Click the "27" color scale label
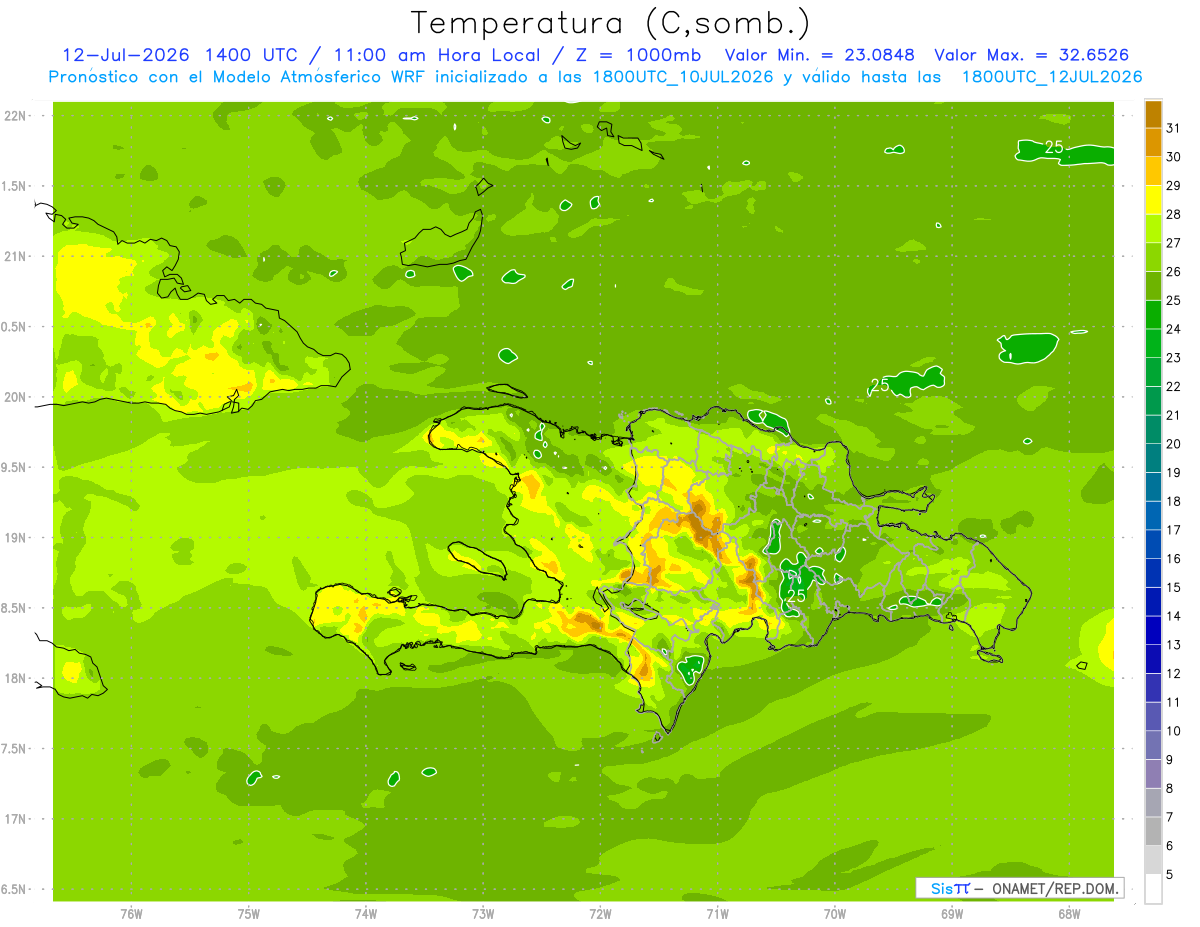 (1174, 243)
